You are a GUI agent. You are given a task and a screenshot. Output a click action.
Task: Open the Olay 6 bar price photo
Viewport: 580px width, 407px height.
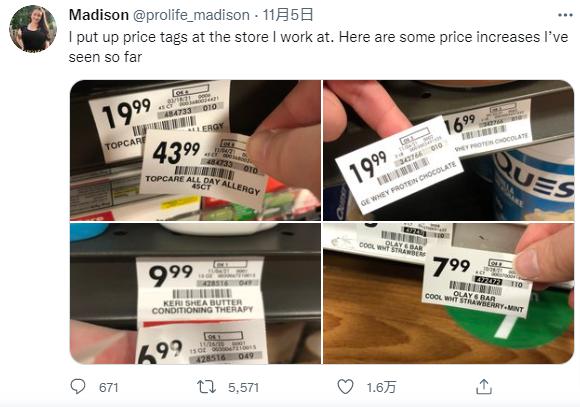[x=449, y=293]
